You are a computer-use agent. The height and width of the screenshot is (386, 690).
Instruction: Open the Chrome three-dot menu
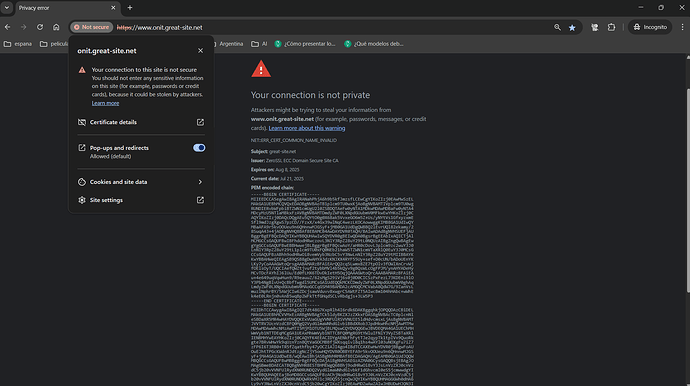[x=683, y=27]
